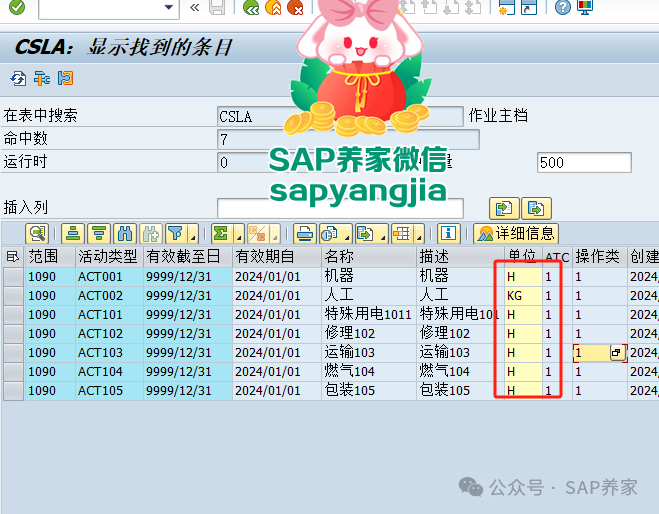Expand the Subtotals dropdown arrow
Screen dimensions: 659x514
[274, 235]
